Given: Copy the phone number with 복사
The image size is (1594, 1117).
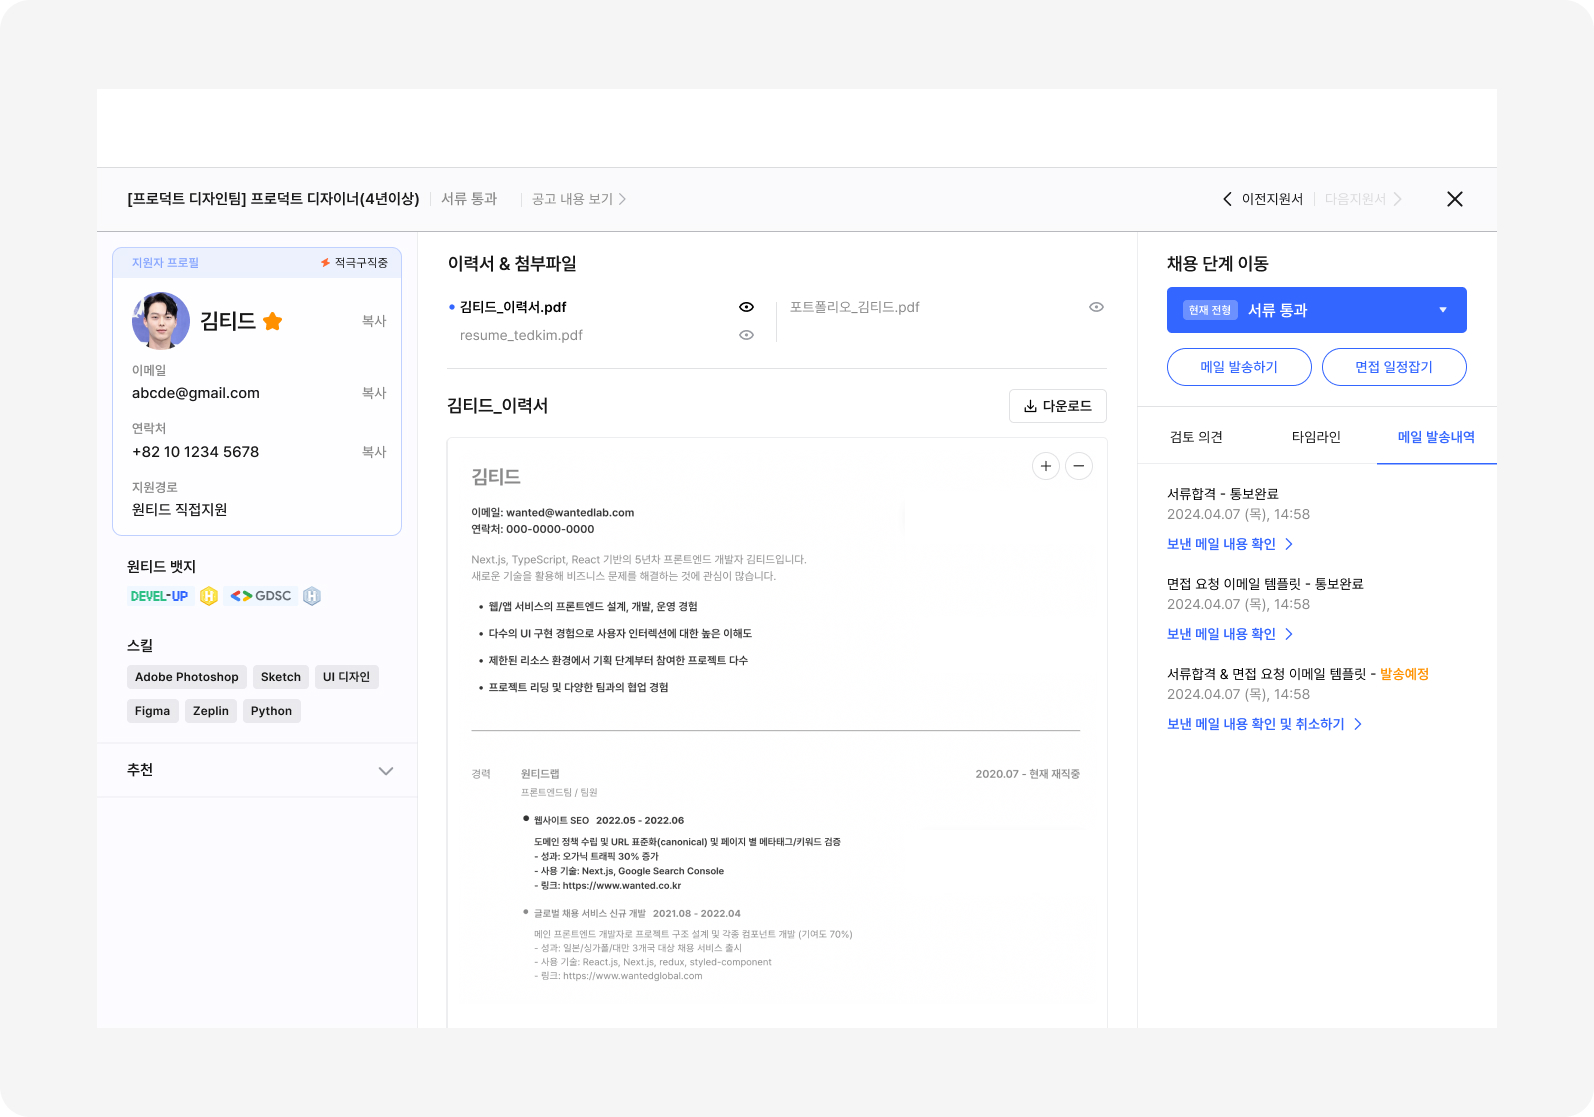Looking at the screenshot, I should pos(374,452).
